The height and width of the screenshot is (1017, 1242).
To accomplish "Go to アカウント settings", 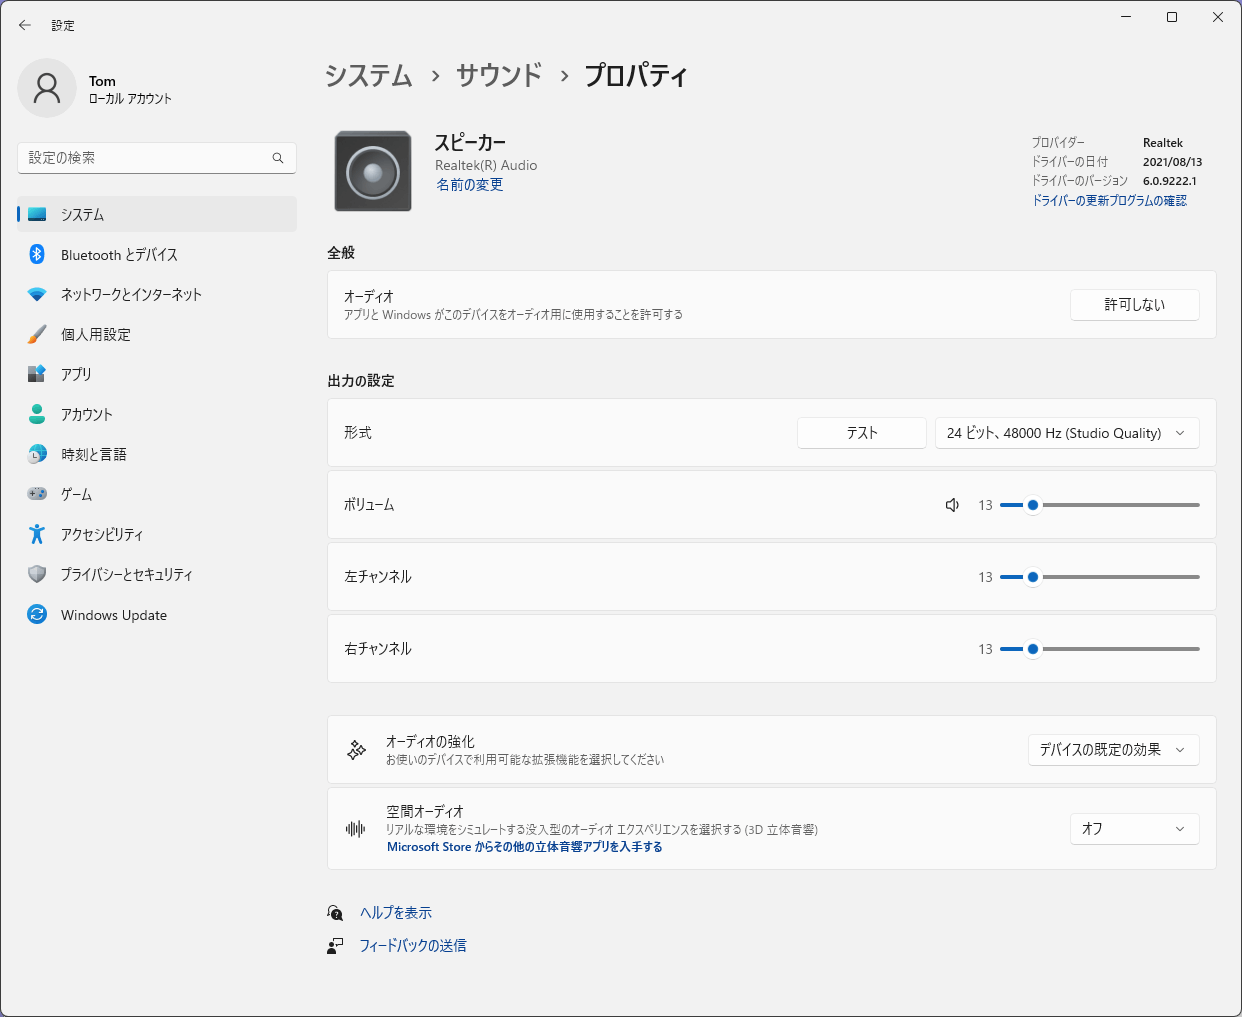I will (x=157, y=414).
